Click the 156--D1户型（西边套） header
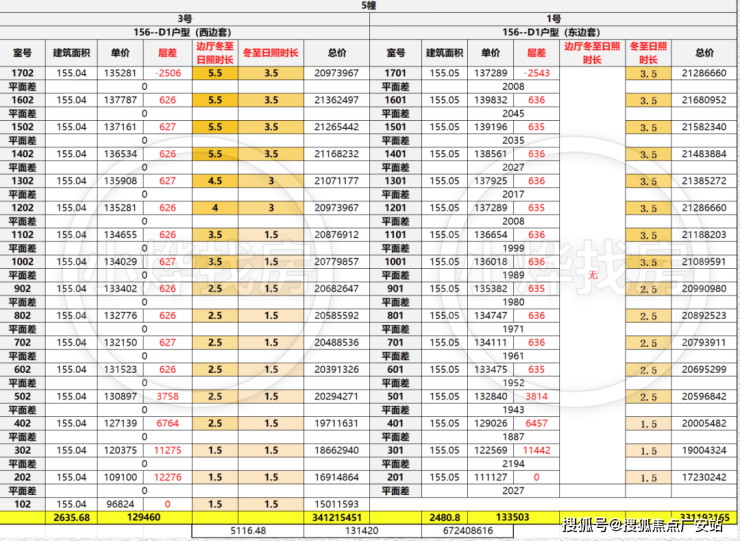 (185, 32)
